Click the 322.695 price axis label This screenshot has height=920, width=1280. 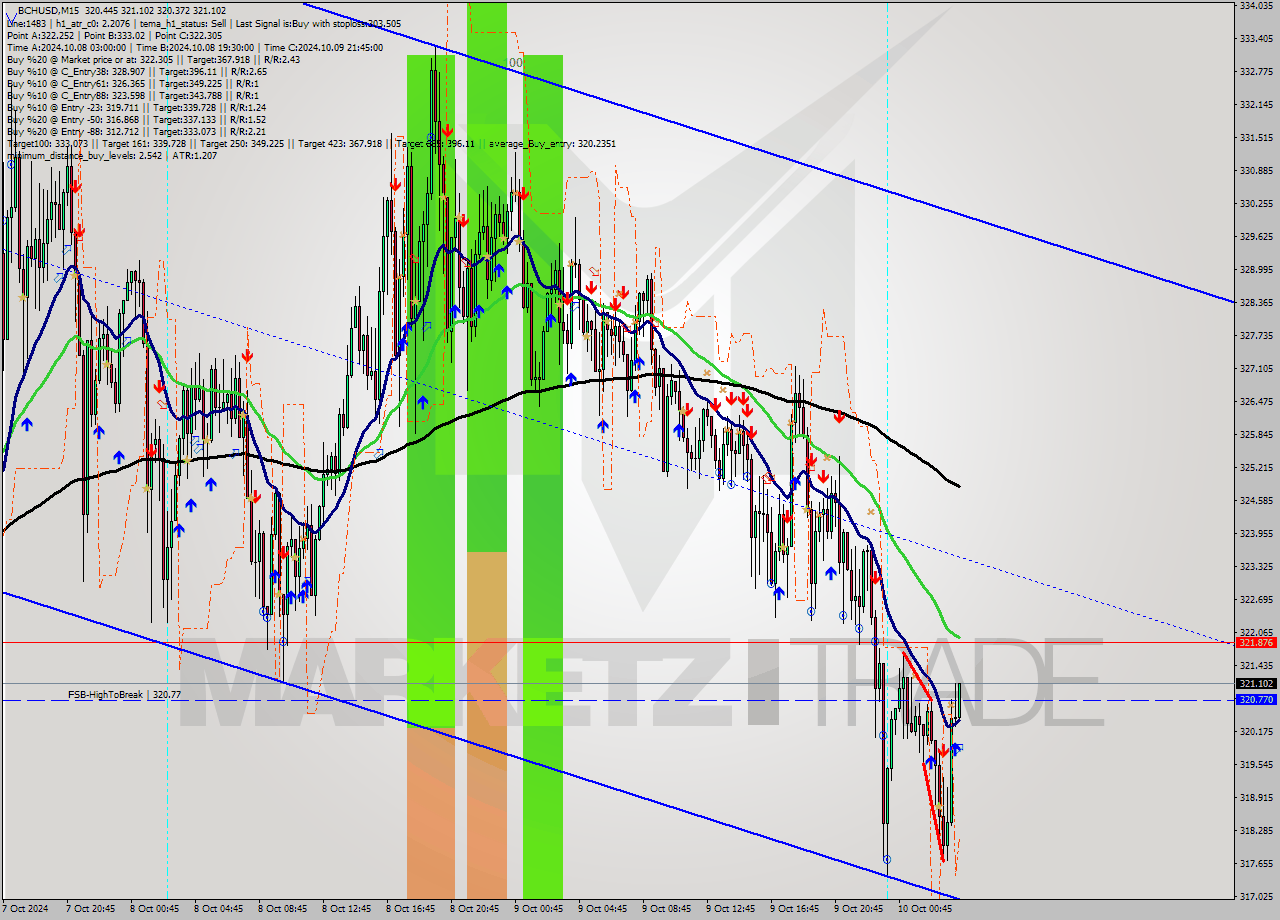pos(1256,600)
